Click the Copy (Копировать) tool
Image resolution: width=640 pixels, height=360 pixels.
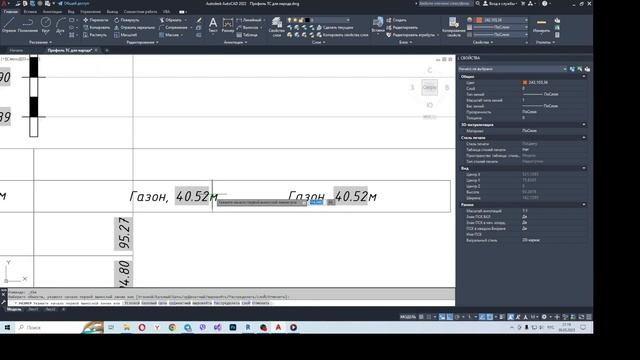pos(96,27)
